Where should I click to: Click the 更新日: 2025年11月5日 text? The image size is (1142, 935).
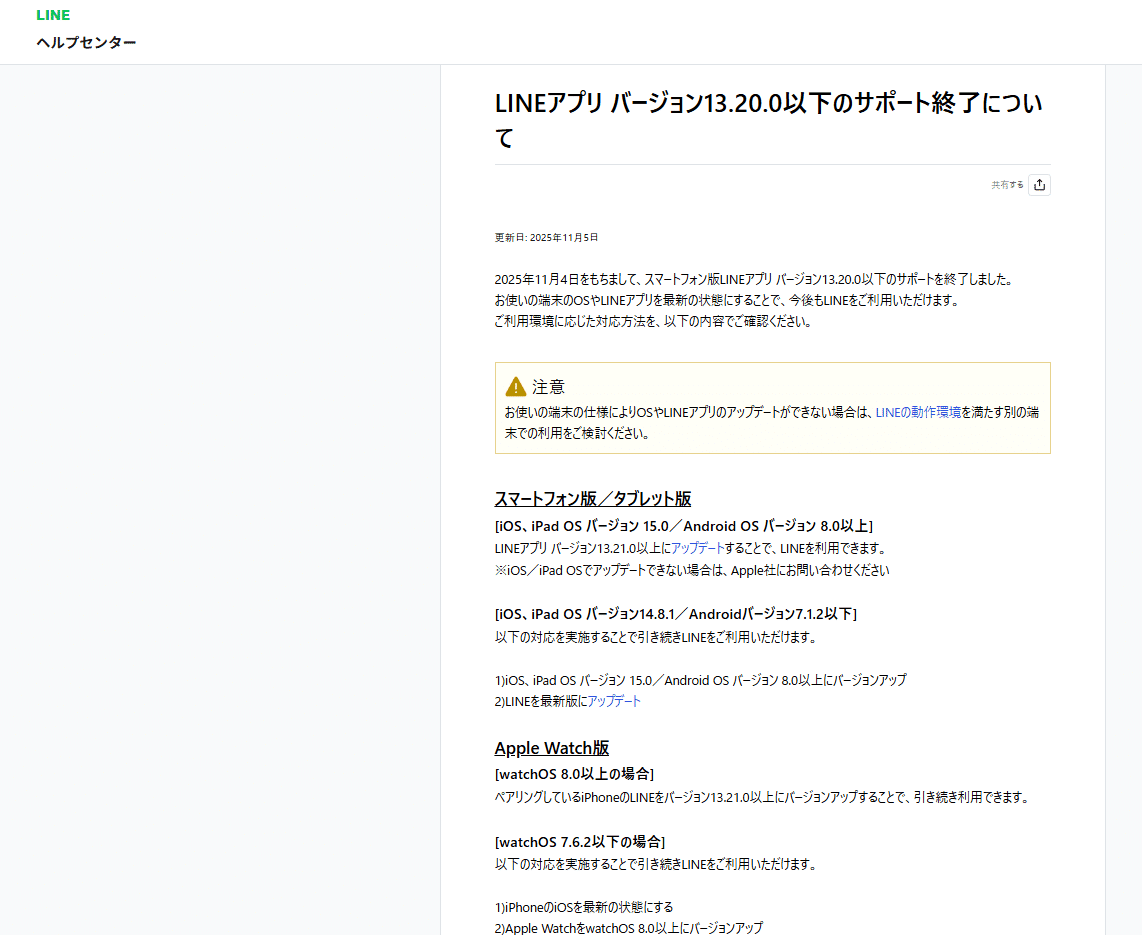click(546, 237)
